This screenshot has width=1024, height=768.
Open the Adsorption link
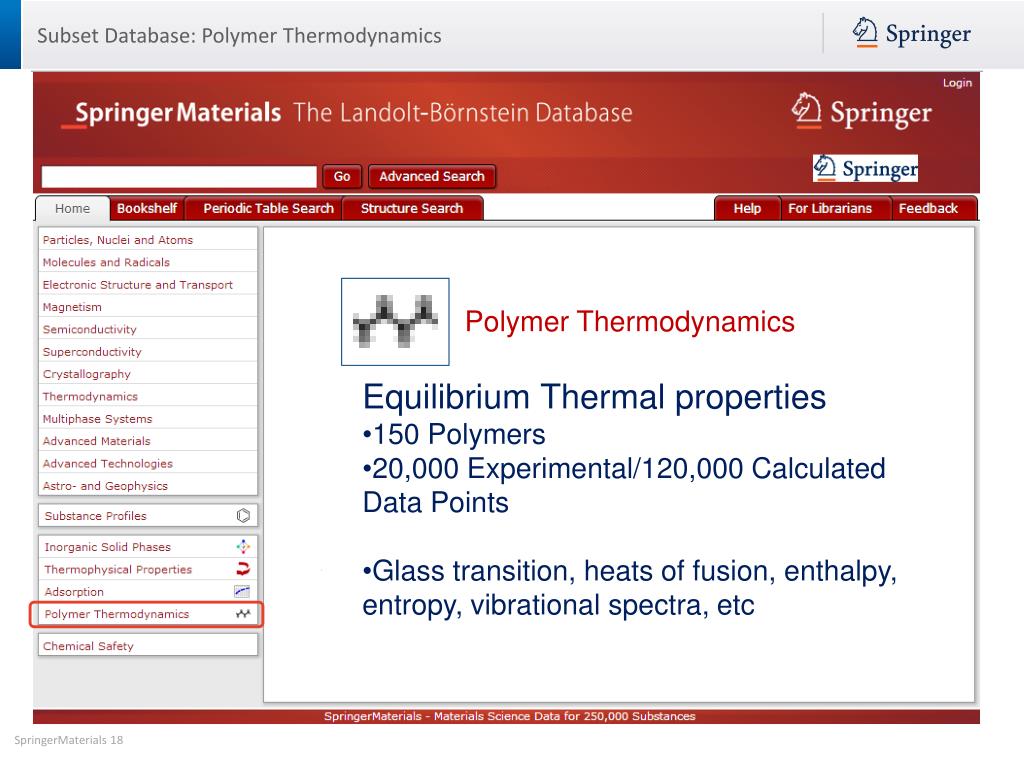tap(74, 592)
